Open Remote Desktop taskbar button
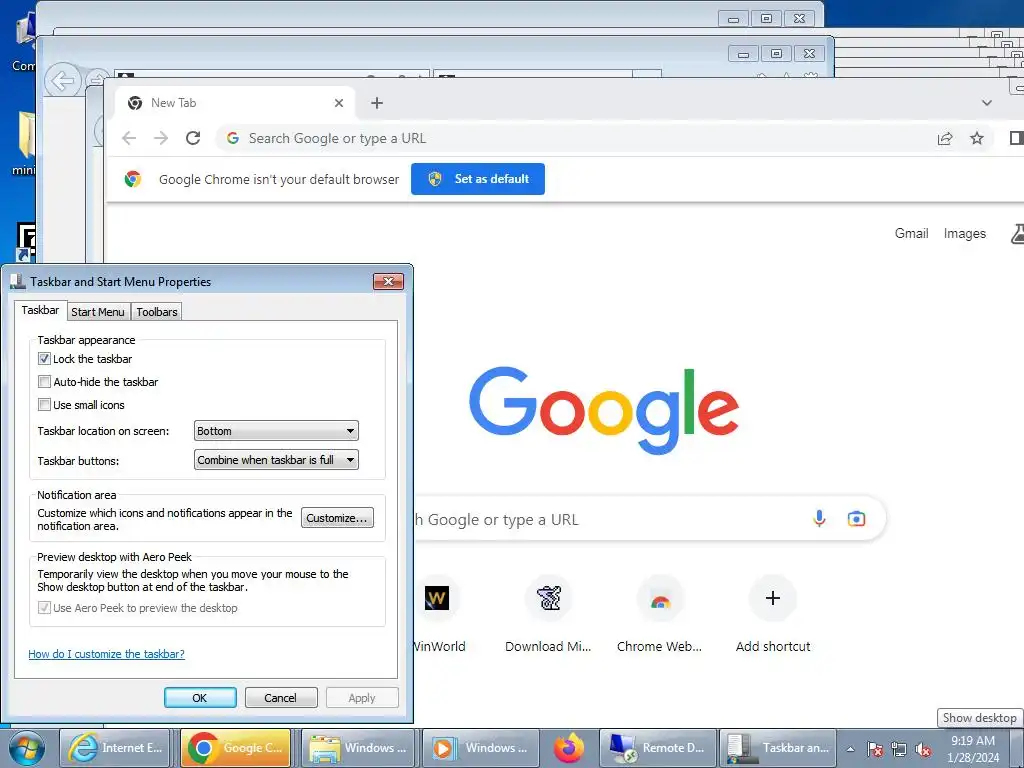1024x768 pixels. 658,748
